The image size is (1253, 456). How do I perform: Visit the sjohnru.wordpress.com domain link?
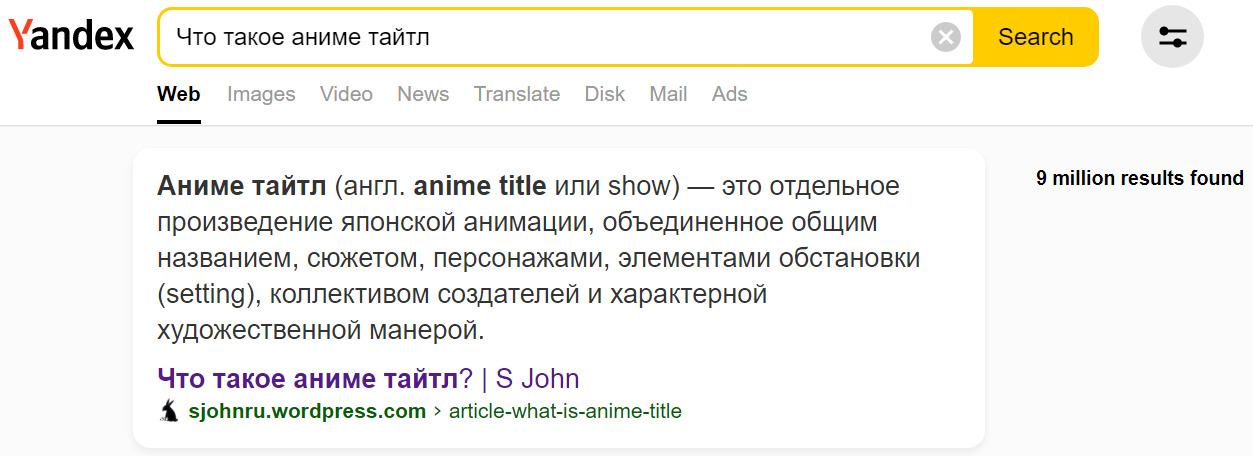(307, 411)
